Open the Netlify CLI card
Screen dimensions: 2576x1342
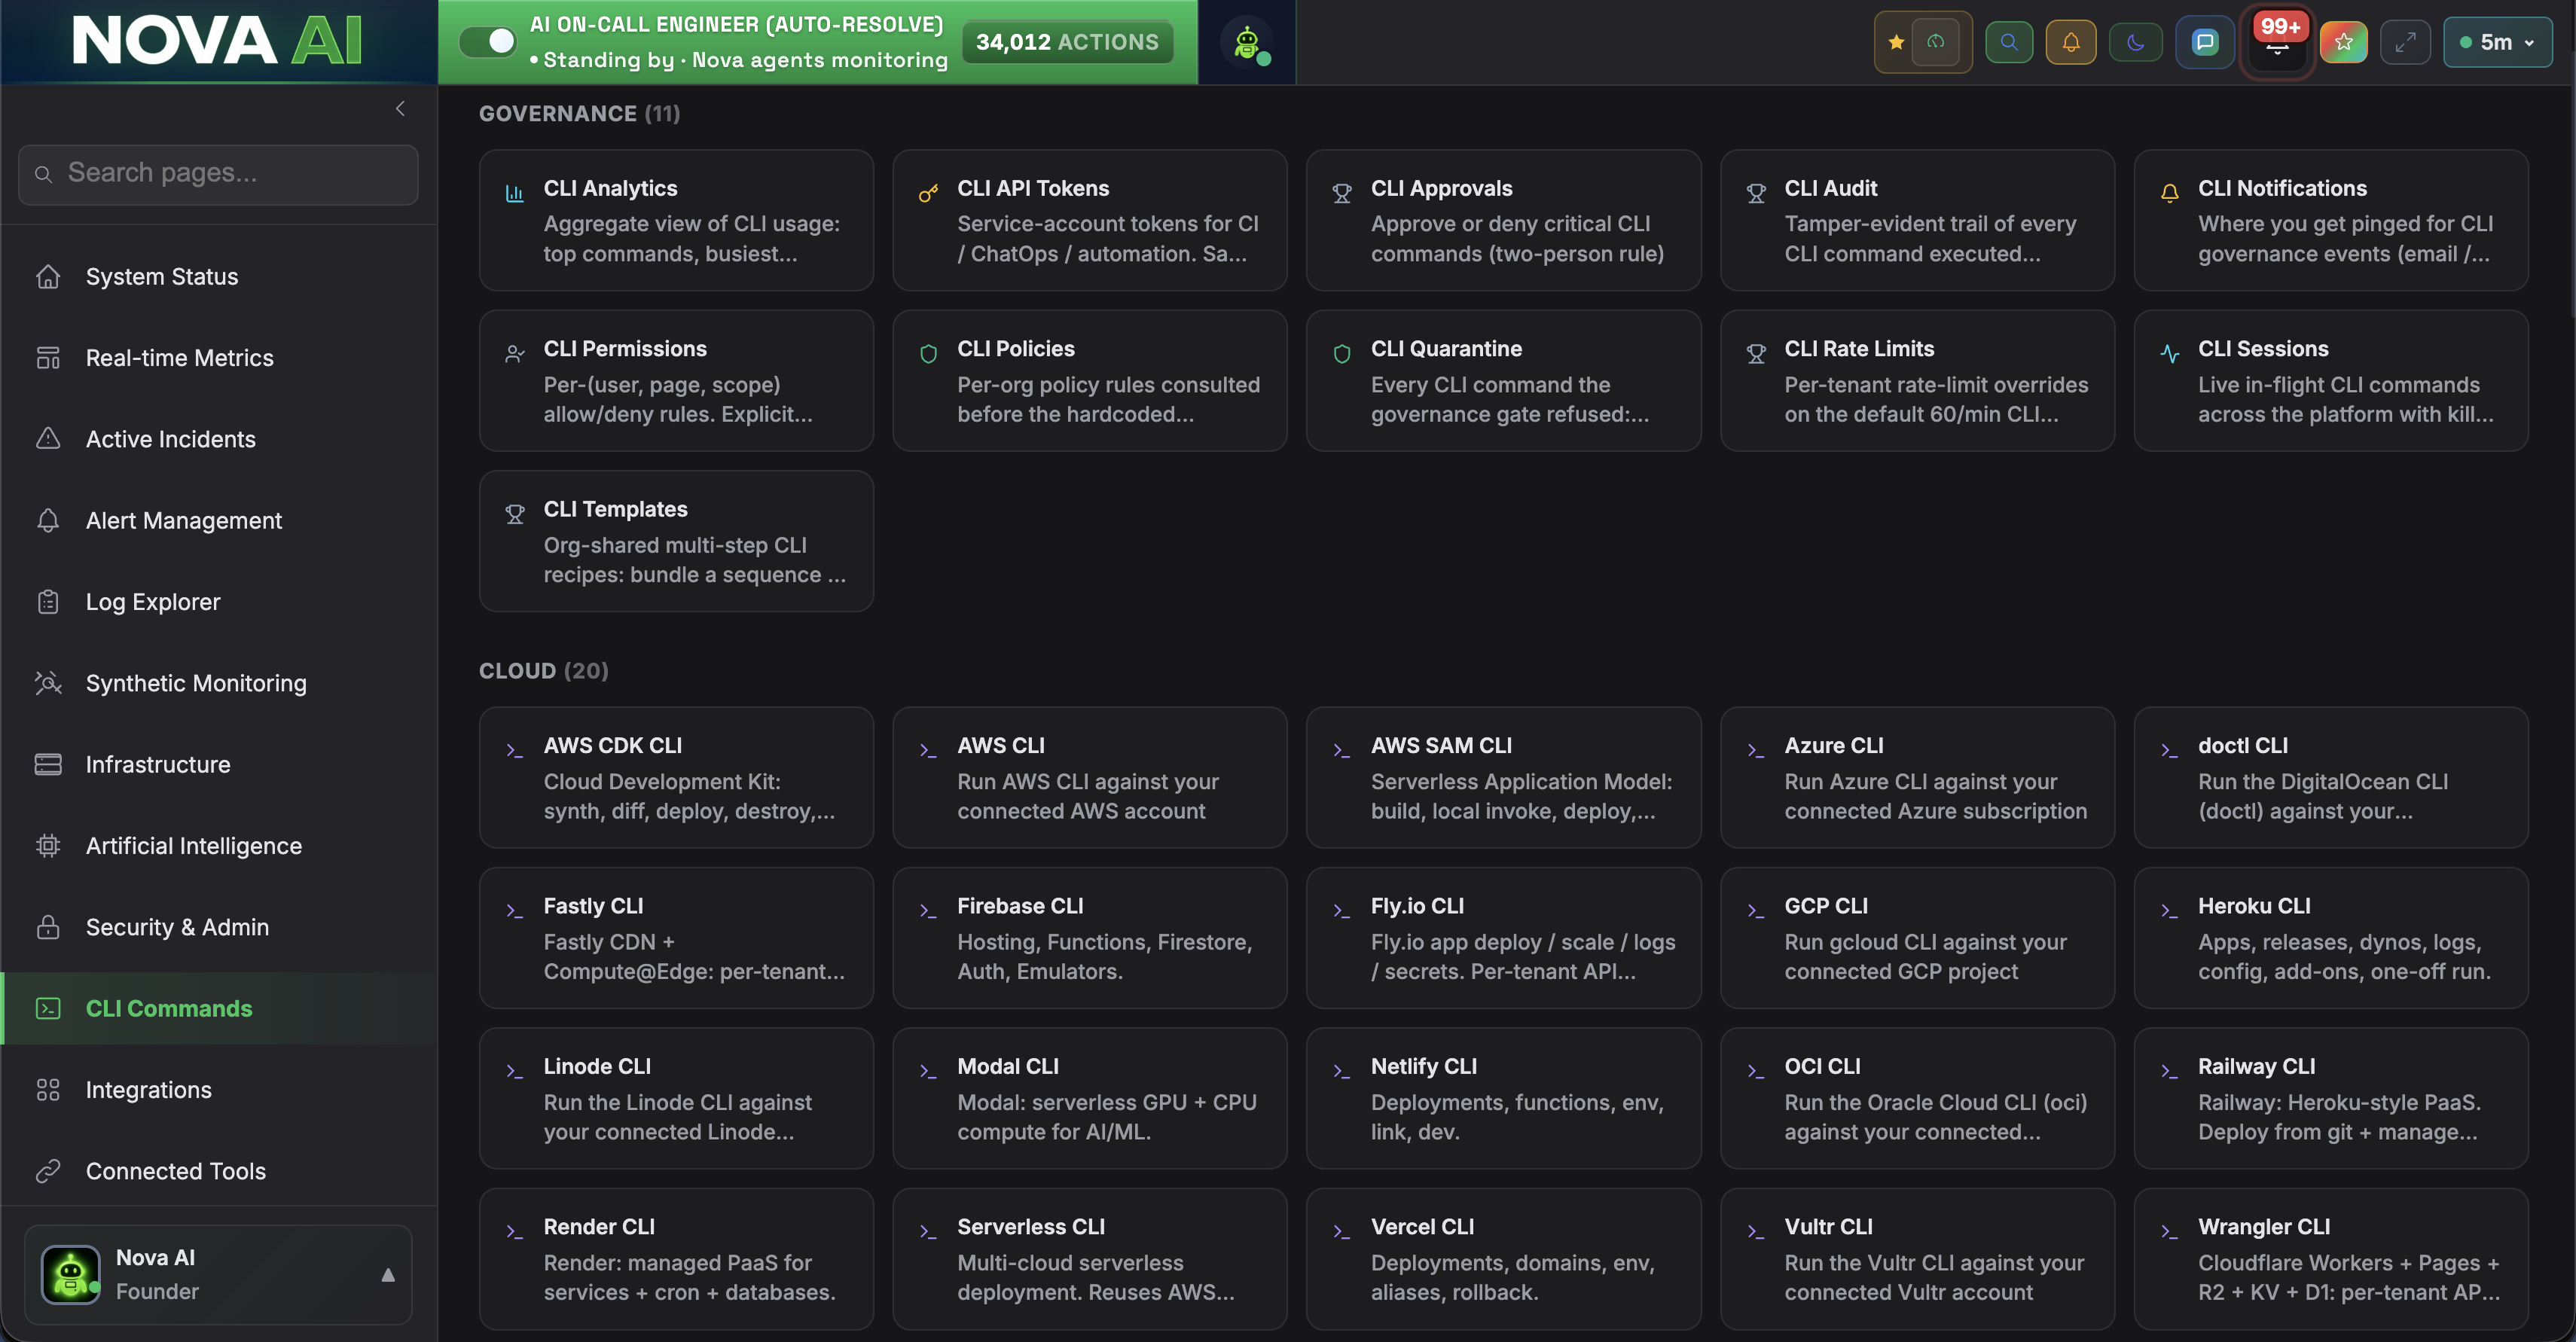(1503, 1098)
